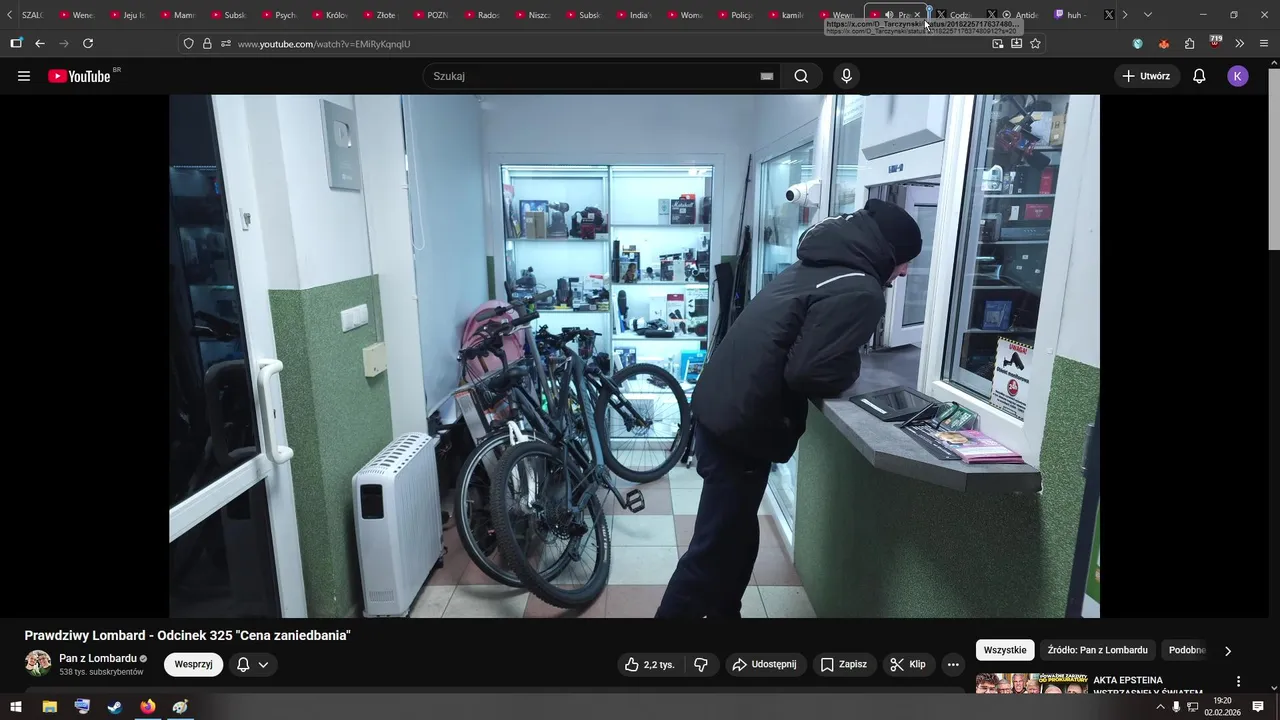Click the Utwórz create button
The image size is (1280, 720).
pyautogui.click(x=1146, y=76)
